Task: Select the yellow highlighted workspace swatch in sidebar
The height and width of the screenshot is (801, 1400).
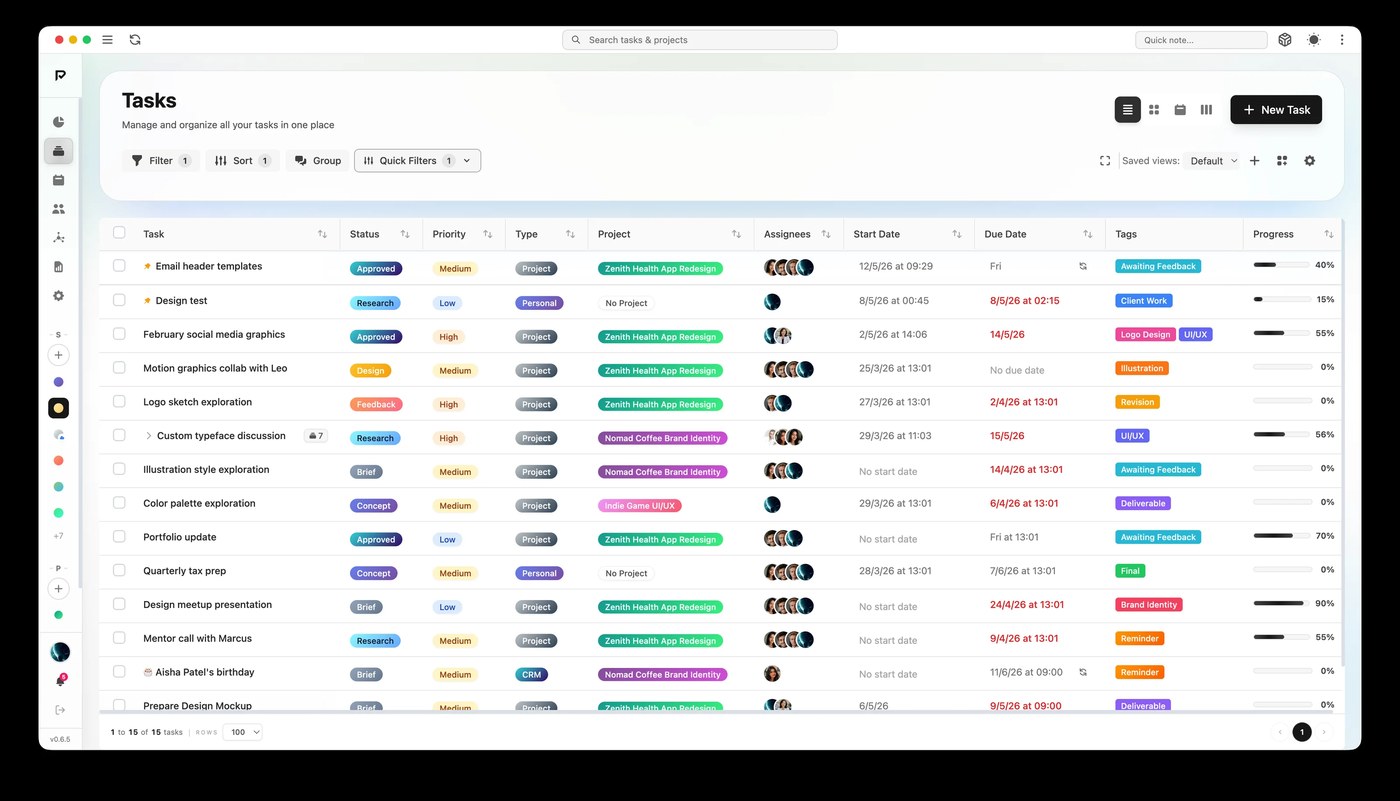Action: click(58, 408)
